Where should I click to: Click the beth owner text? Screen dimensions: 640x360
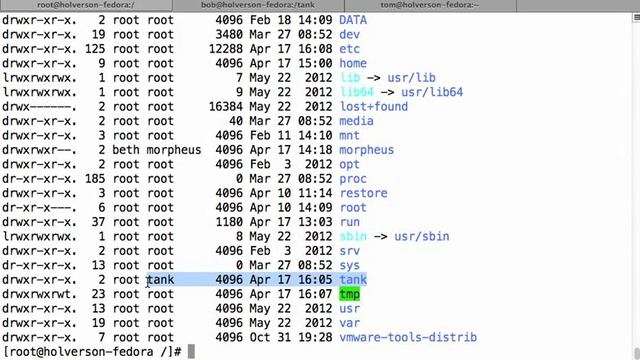(x=126, y=150)
